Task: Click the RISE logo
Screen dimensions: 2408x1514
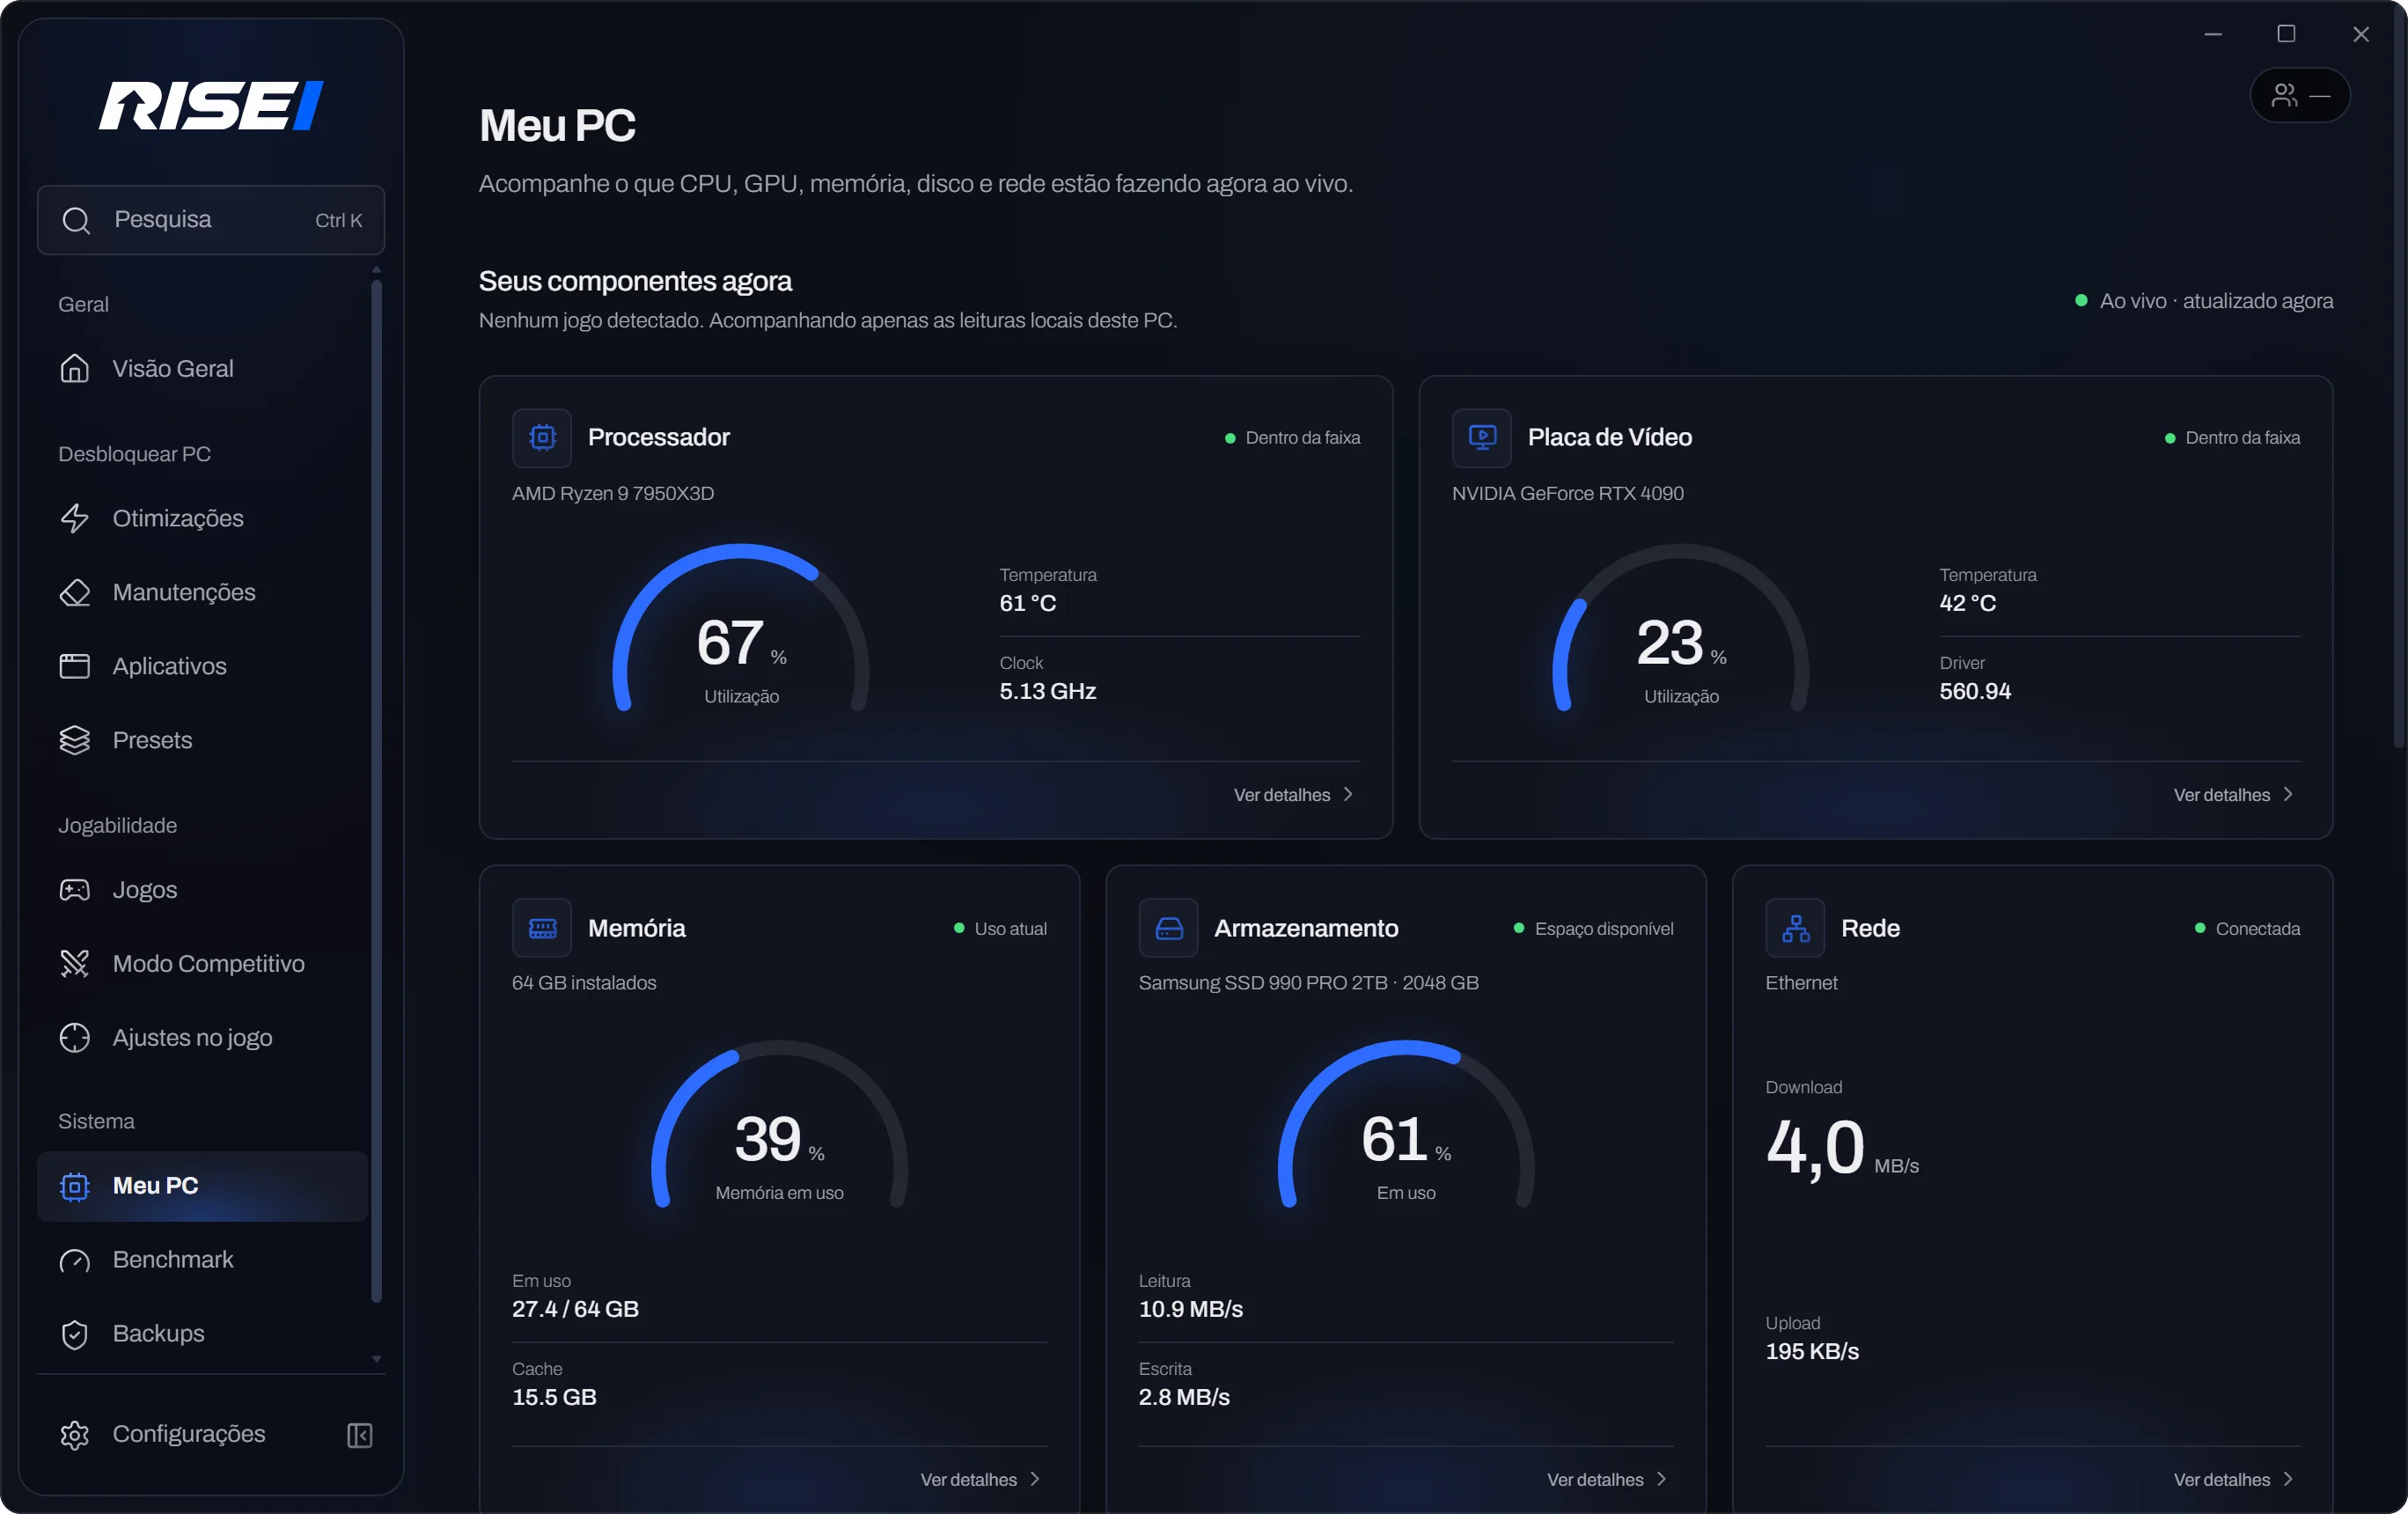Action: 211,106
